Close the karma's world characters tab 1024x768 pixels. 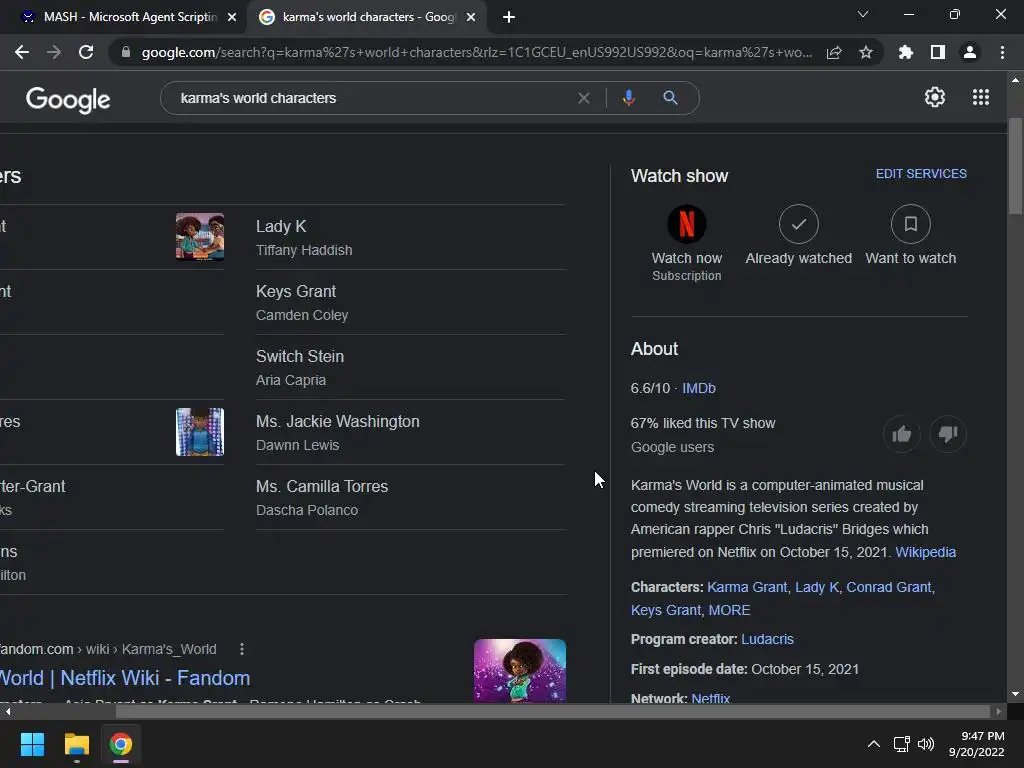pyautogui.click(x=471, y=18)
